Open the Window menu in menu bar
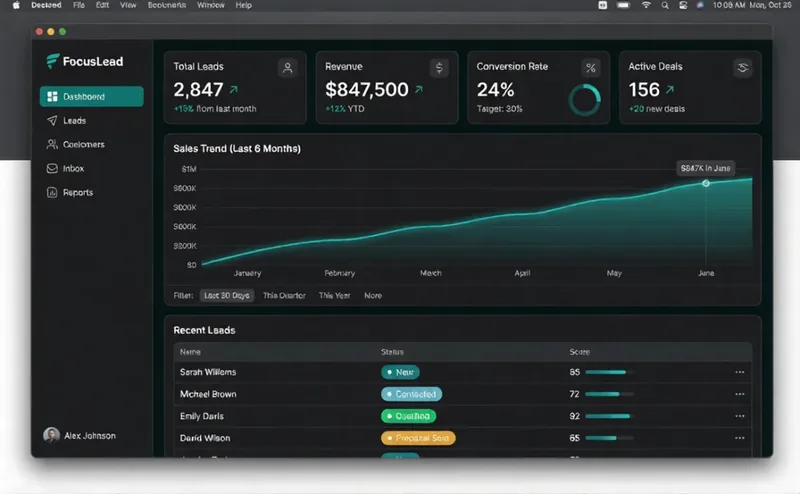800x494 pixels. tap(211, 5)
